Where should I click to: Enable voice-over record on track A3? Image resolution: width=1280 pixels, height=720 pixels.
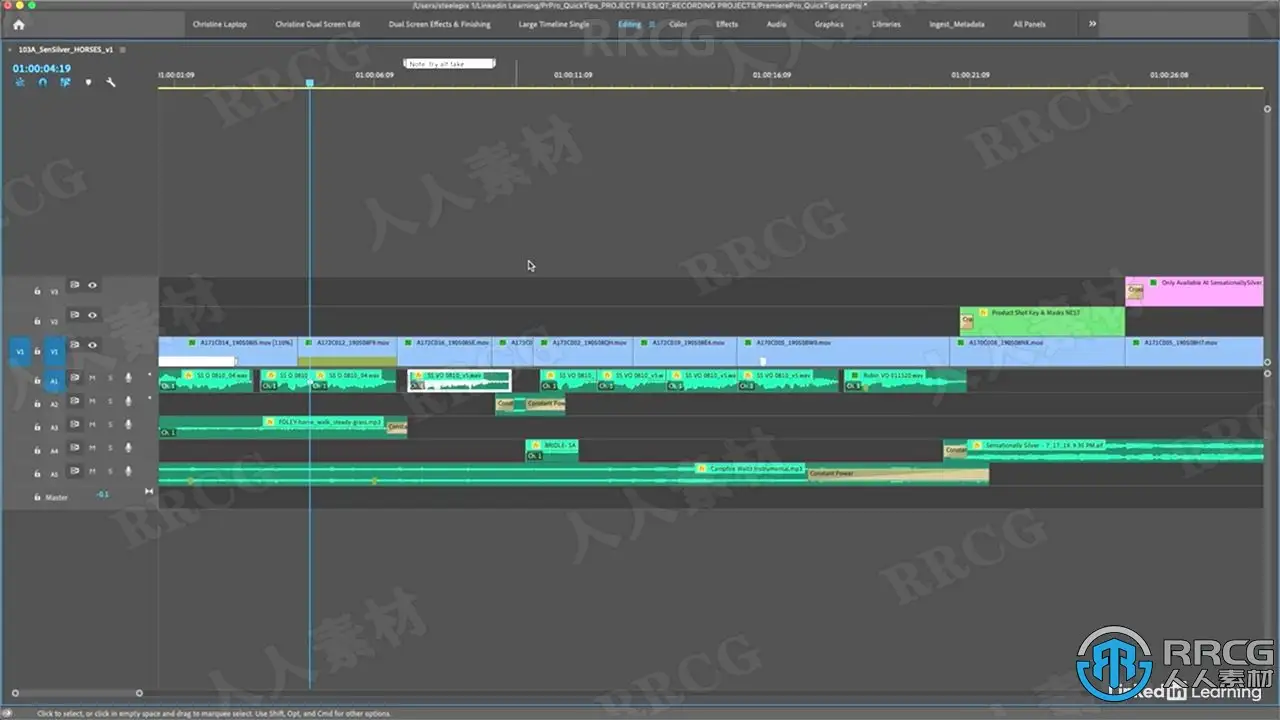click(128, 424)
